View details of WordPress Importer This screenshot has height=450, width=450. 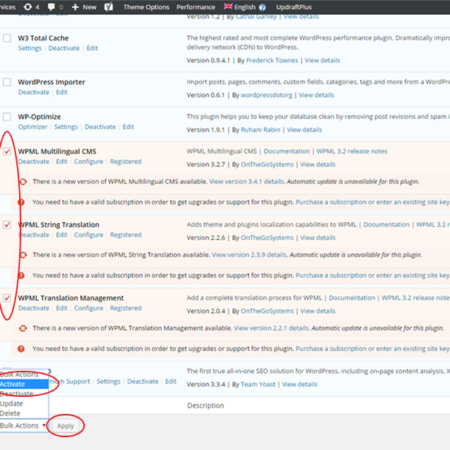(x=316, y=95)
